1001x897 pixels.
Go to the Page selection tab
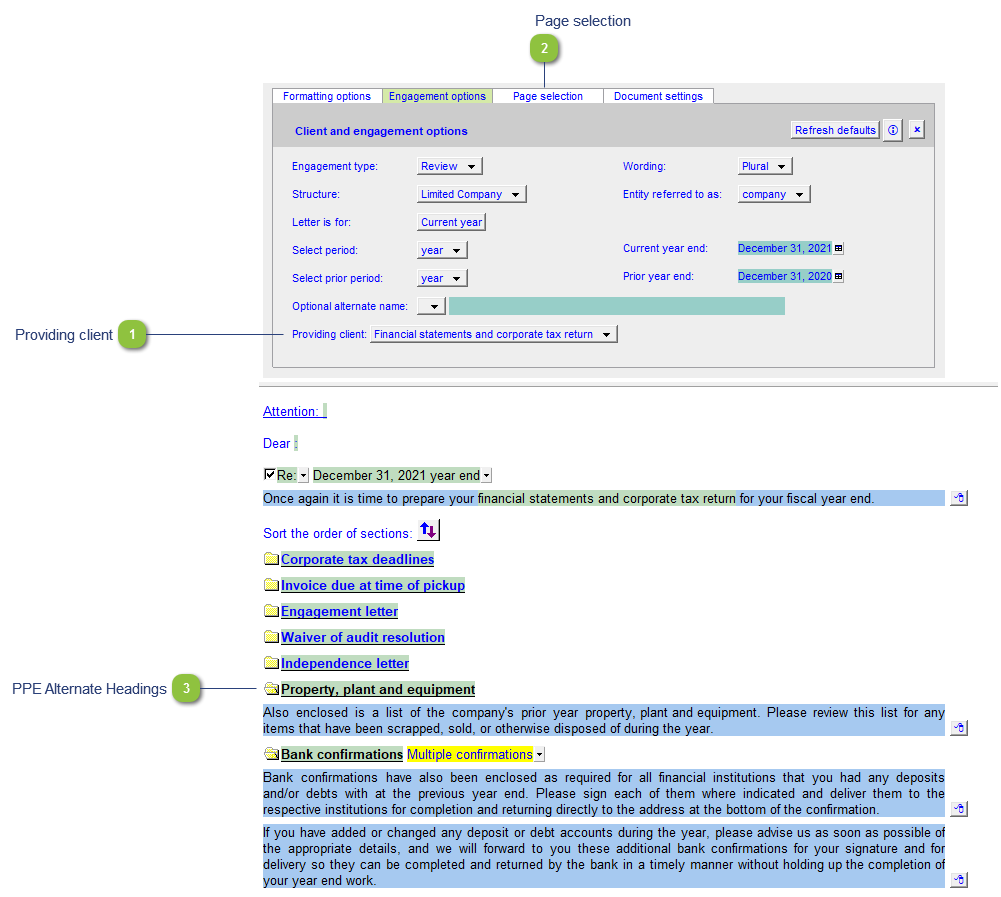click(x=548, y=96)
